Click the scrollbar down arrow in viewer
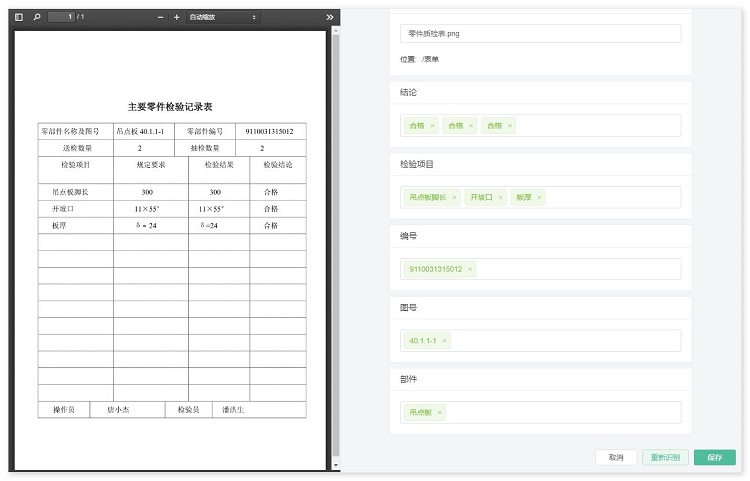Screen dimensions: 750x481 coord(336,465)
